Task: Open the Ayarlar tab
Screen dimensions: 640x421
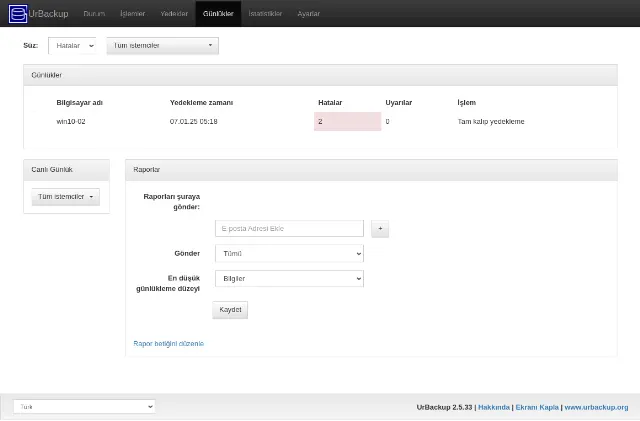Action: pos(309,13)
